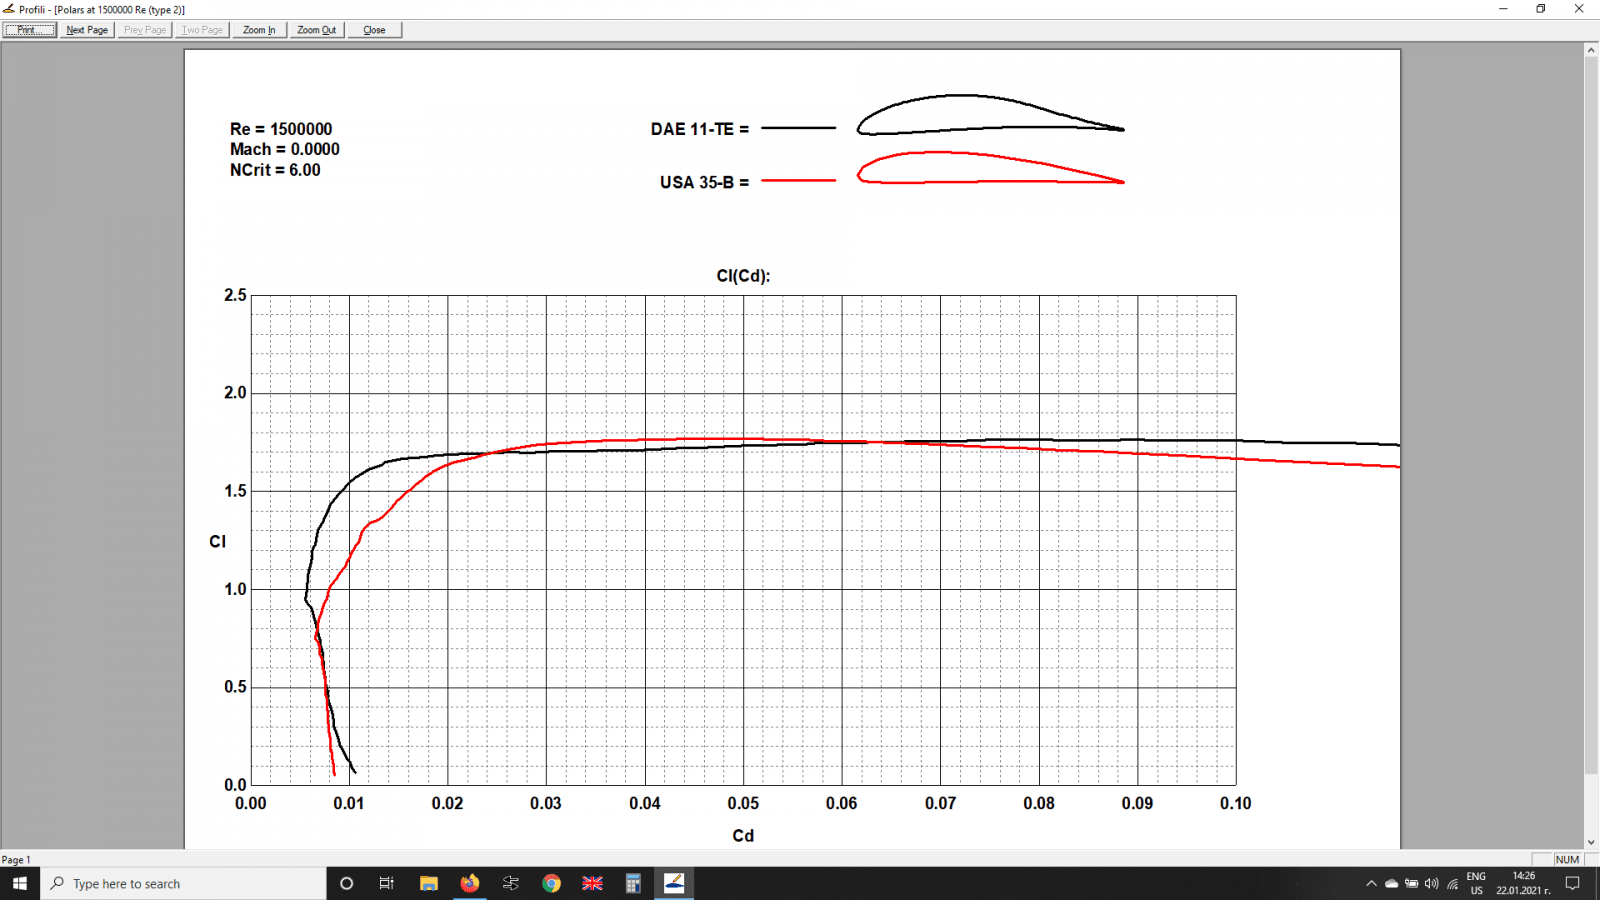Launch Firefox from the taskbar
The height and width of the screenshot is (900, 1600).
tap(470, 883)
